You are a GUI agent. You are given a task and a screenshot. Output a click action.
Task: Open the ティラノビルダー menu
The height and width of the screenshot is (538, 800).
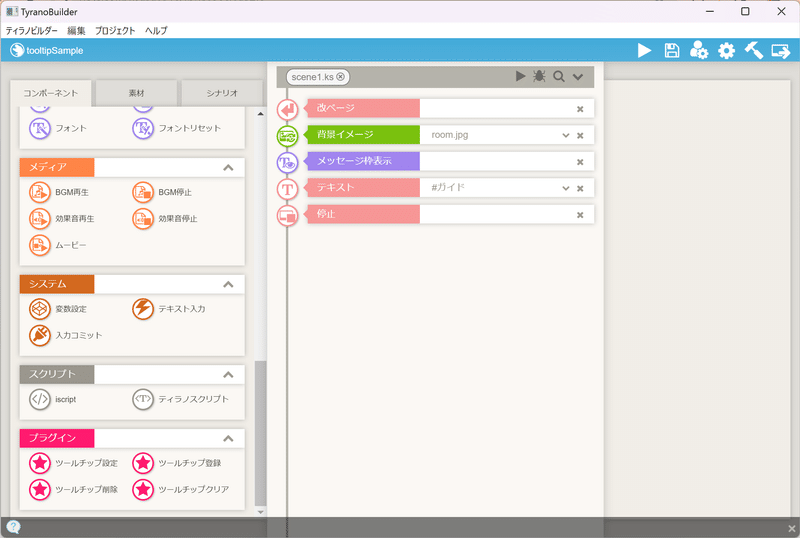tap(32, 31)
